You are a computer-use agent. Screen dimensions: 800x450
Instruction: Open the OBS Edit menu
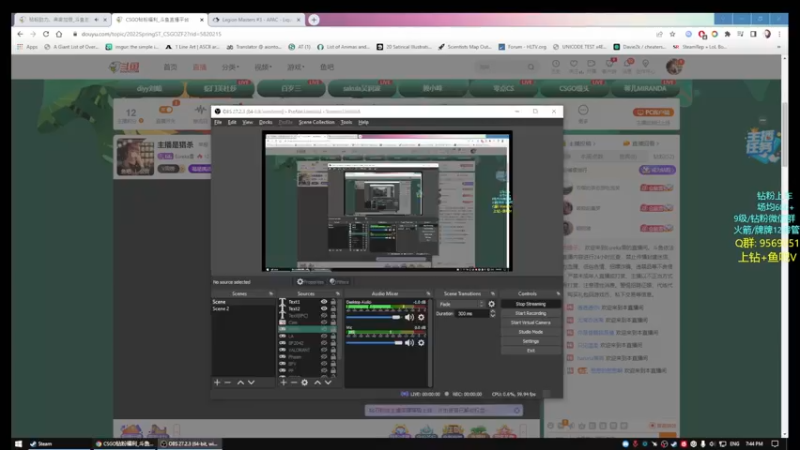tap(232, 122)
